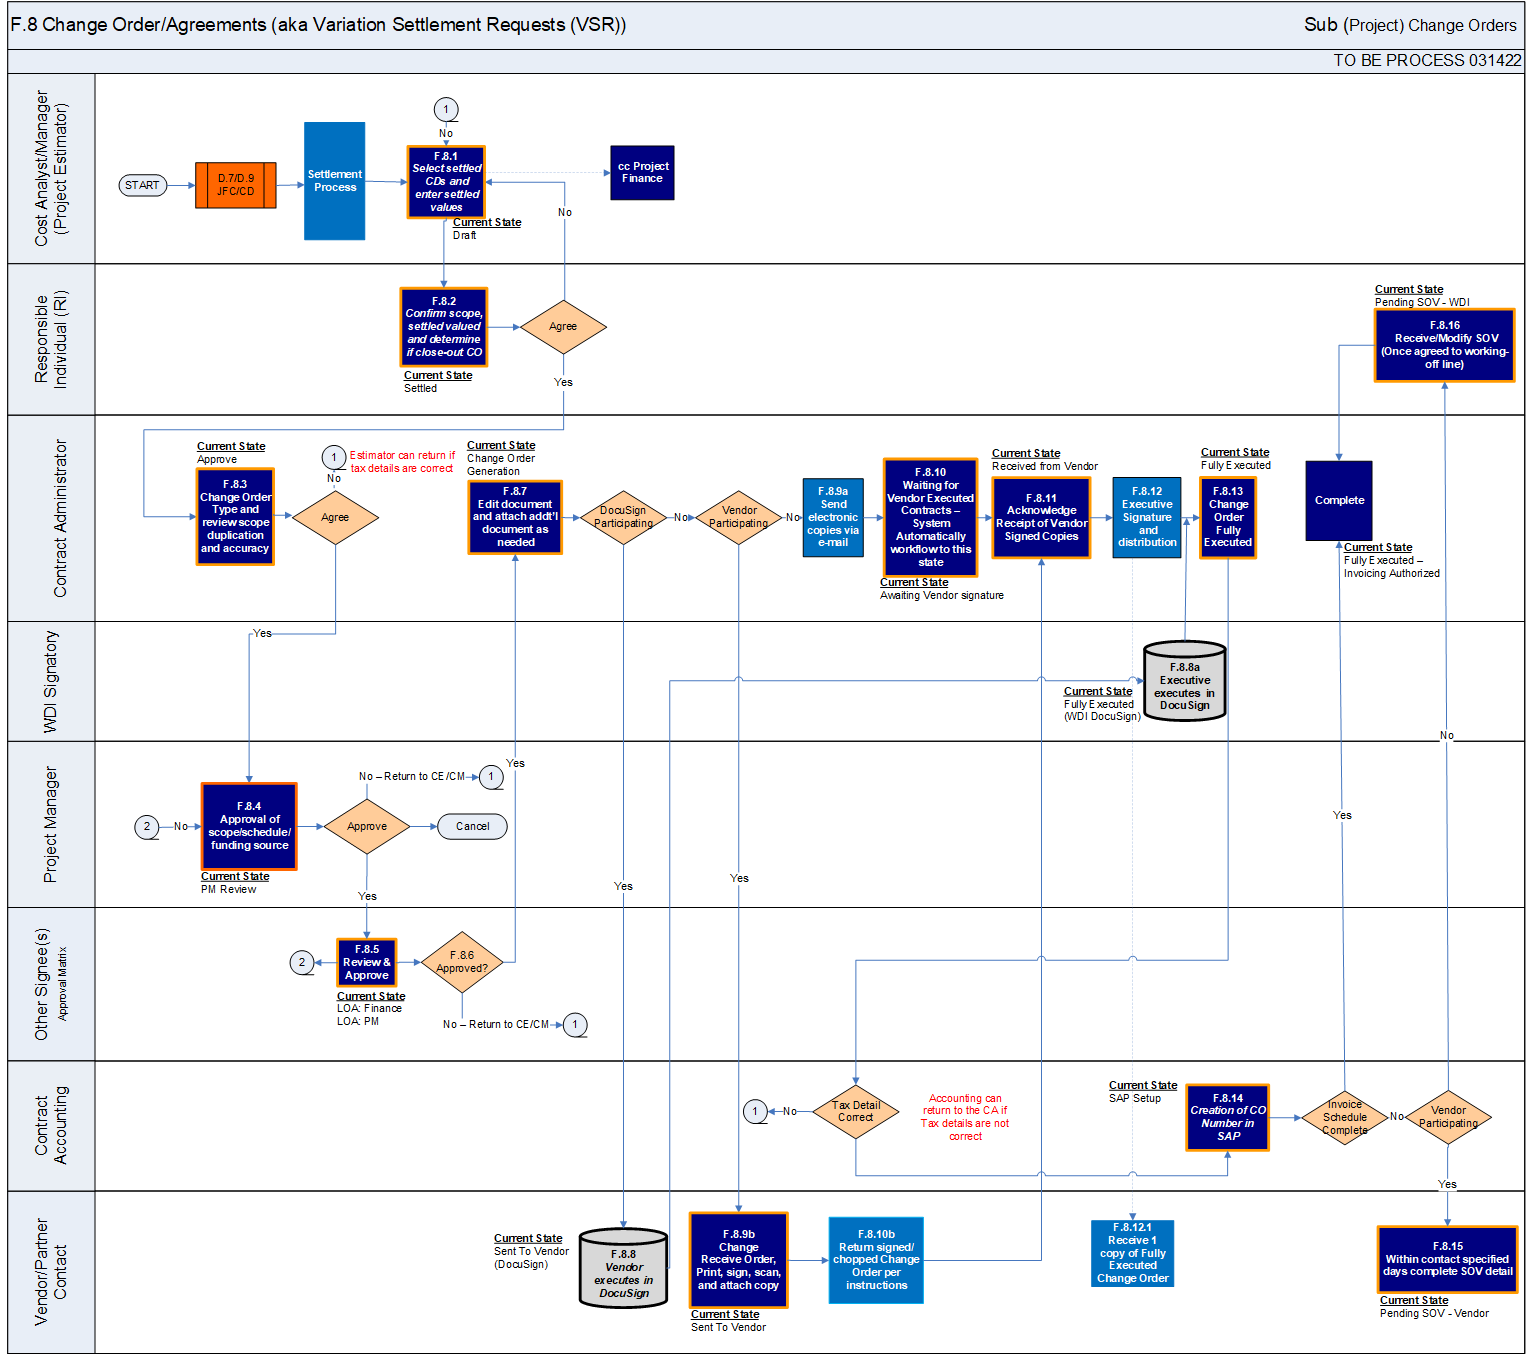This screenshot has height=1355, width=1531.
Task: Select the F.8.8a Executive executes DocuSign cylinder
Action: tap(1184, 682)
